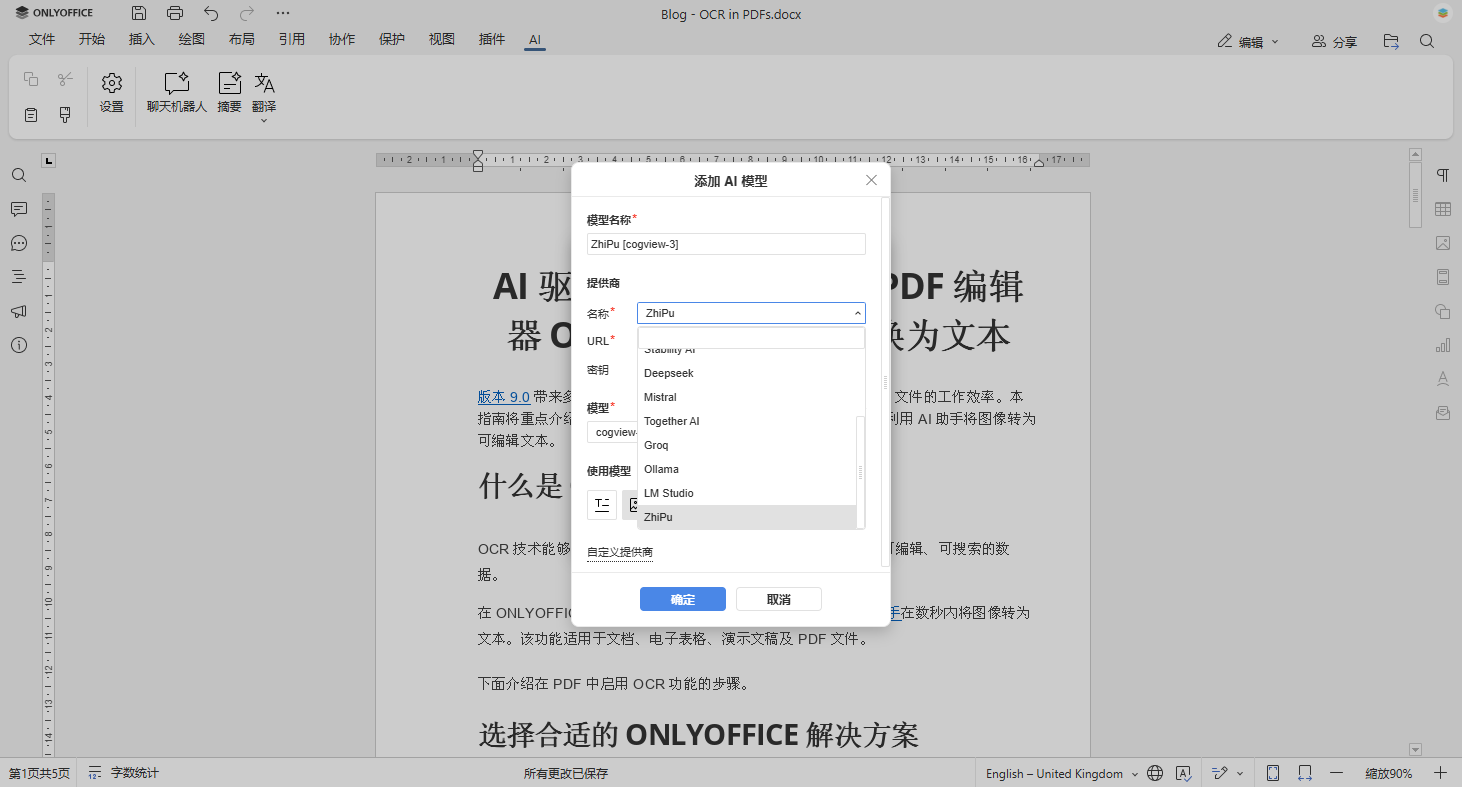This screenshot has height=787, width=1462.
Task: Expand the 翻译 dropdown arrow
Action: 264,121
